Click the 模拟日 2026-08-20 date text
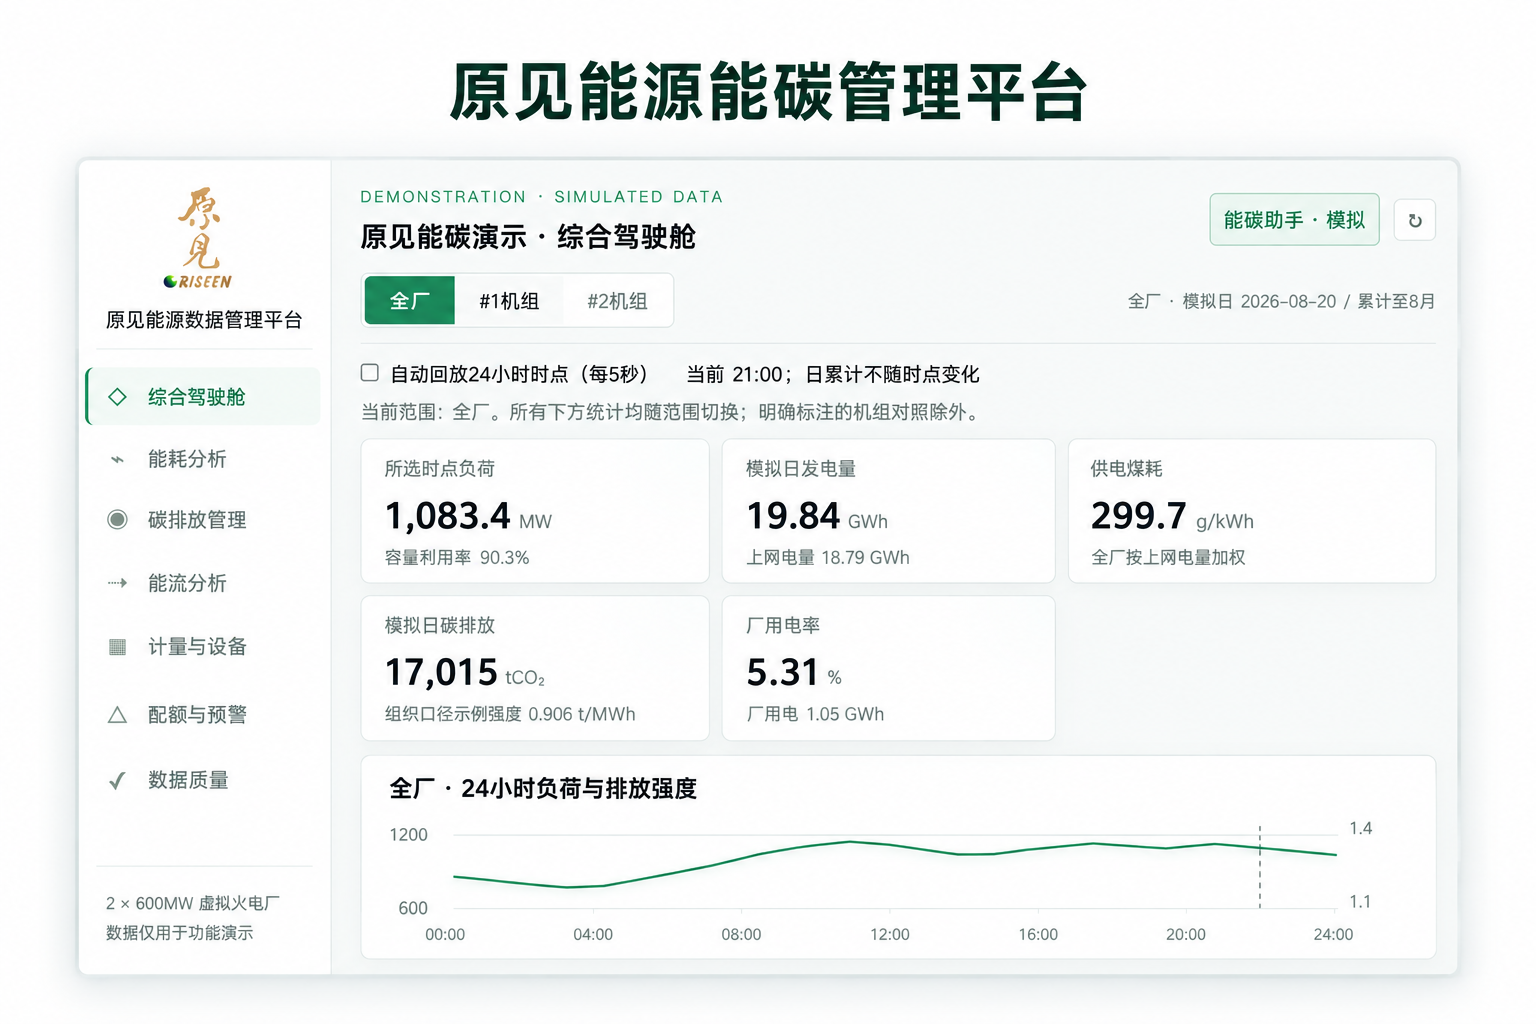The image size is (1536, 1024). (1259, 302)
